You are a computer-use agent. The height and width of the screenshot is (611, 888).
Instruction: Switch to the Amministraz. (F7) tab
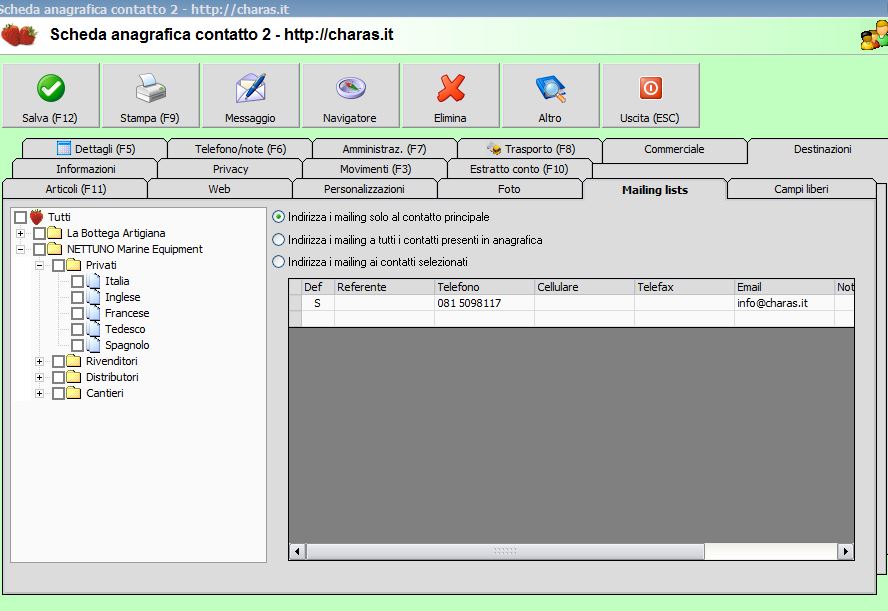[385, 149]
